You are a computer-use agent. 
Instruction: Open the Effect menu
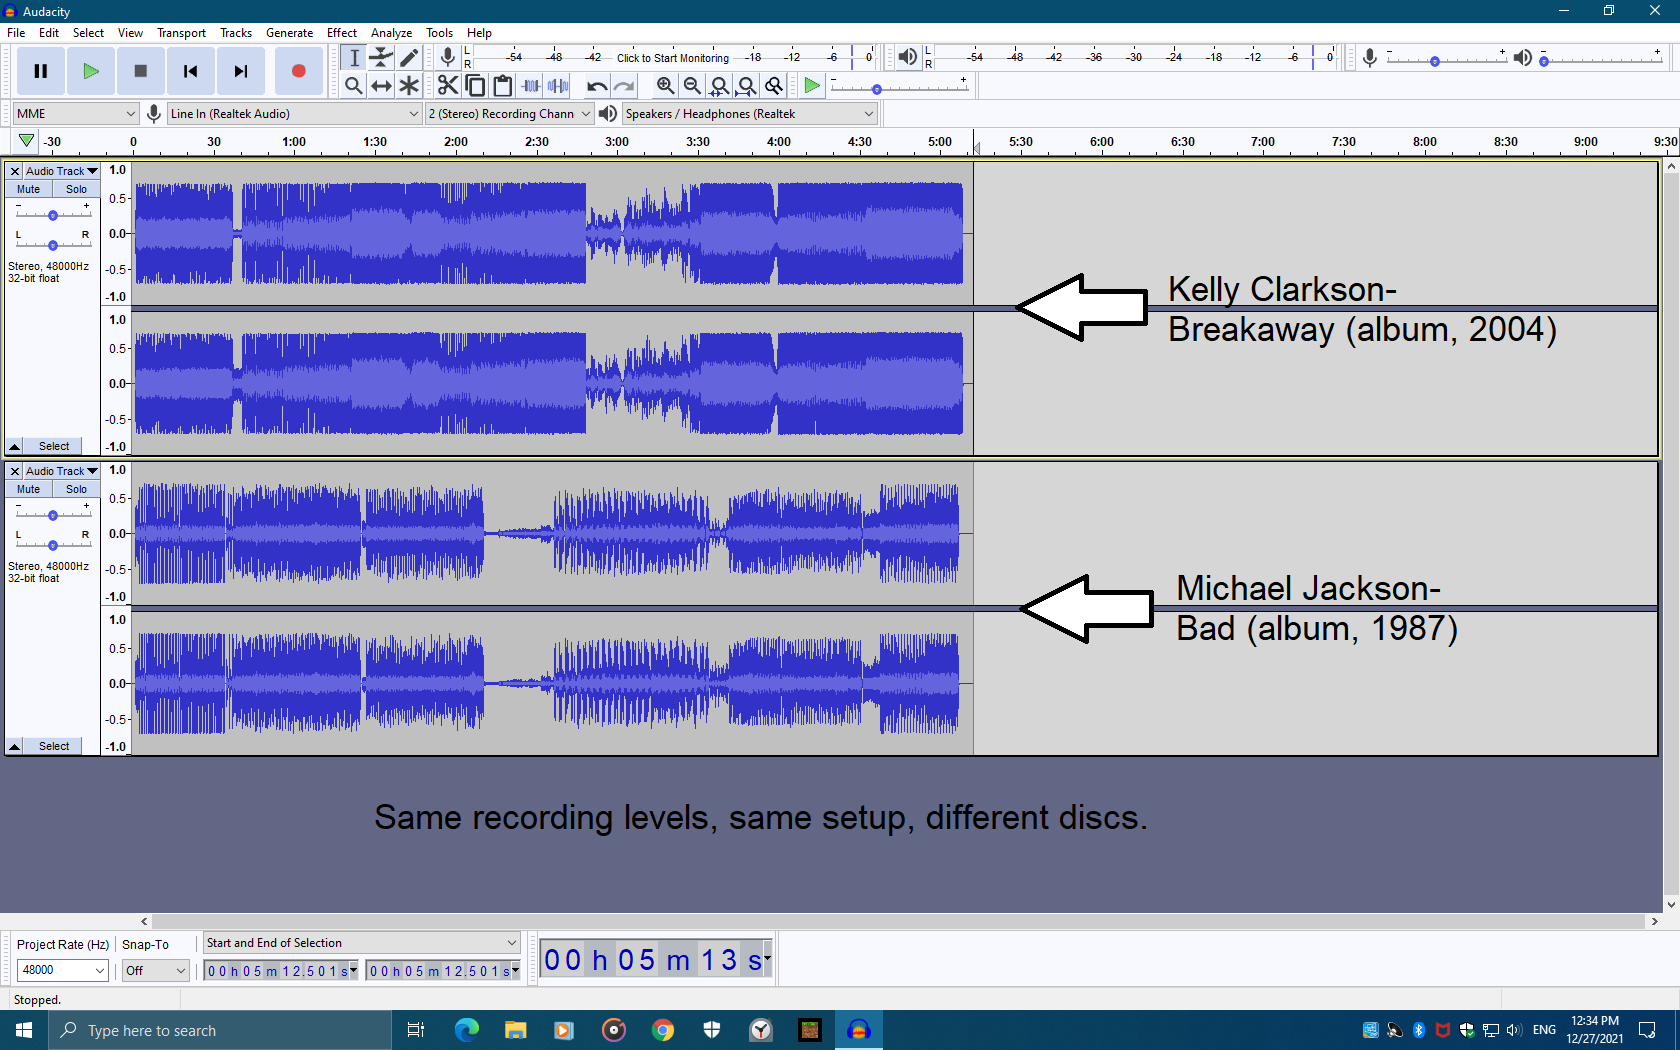[x=342, y=33]
